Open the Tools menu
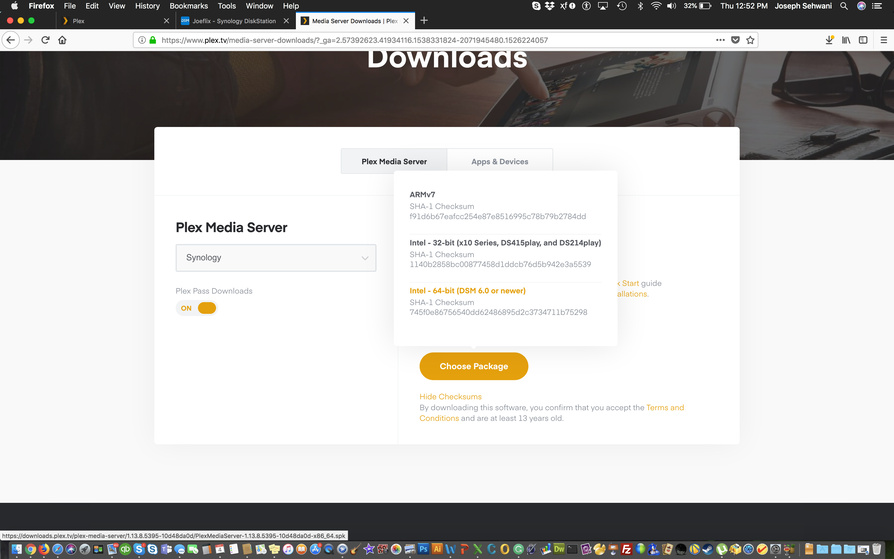The height and width of the screenshot is (559, 894). click(x=226, y=6)
